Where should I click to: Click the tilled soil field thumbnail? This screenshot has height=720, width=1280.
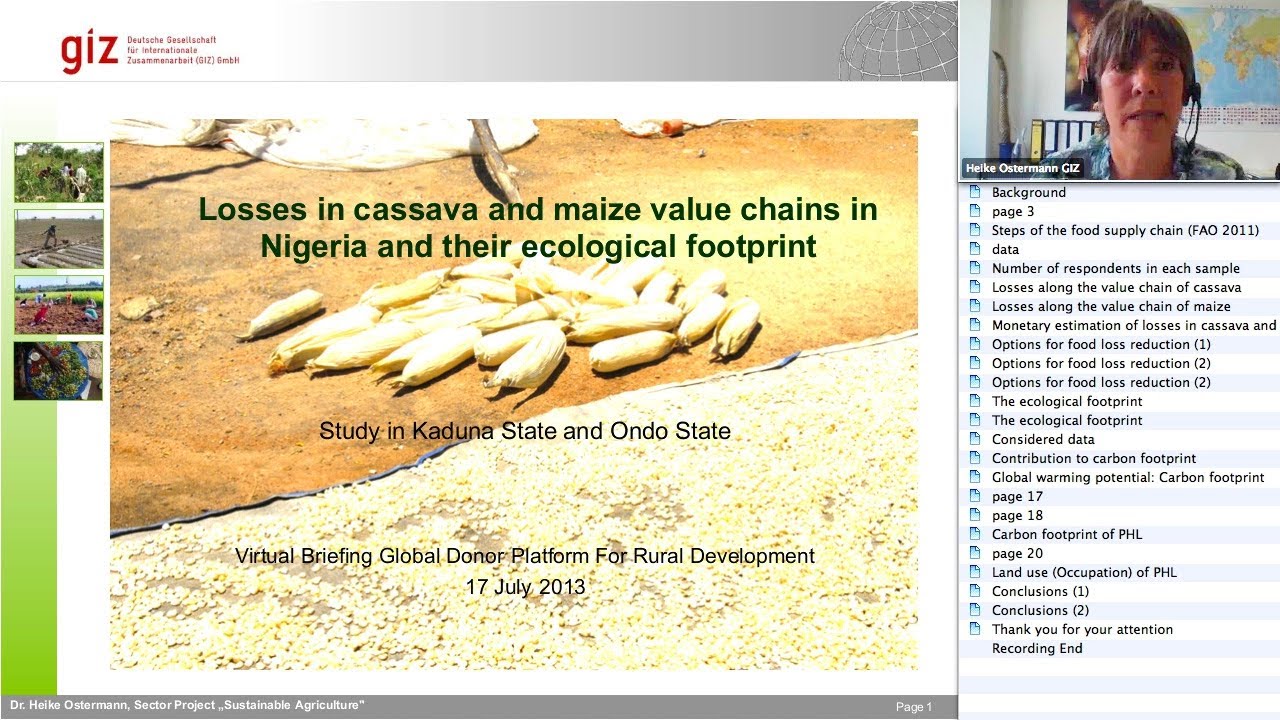coord(59,239)
